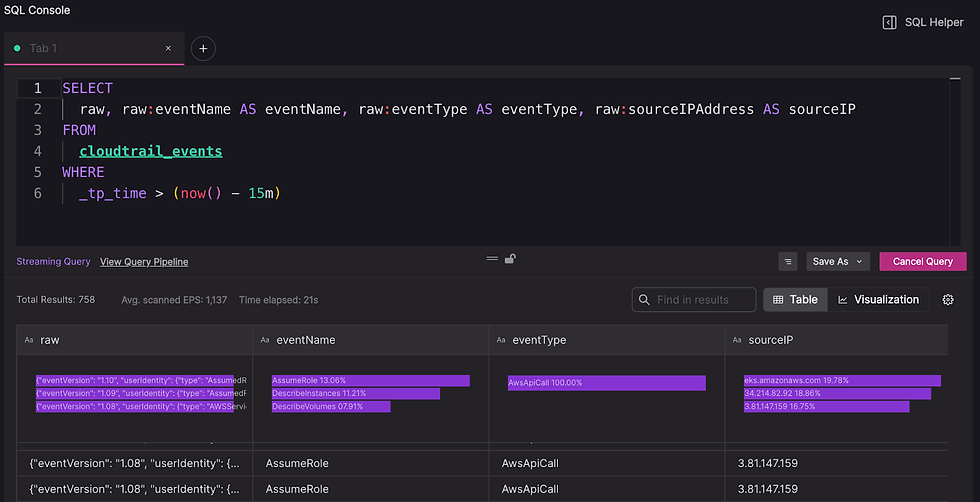Place cursor on the FROM keyword

pyautogui.click(x=79, y=130)
